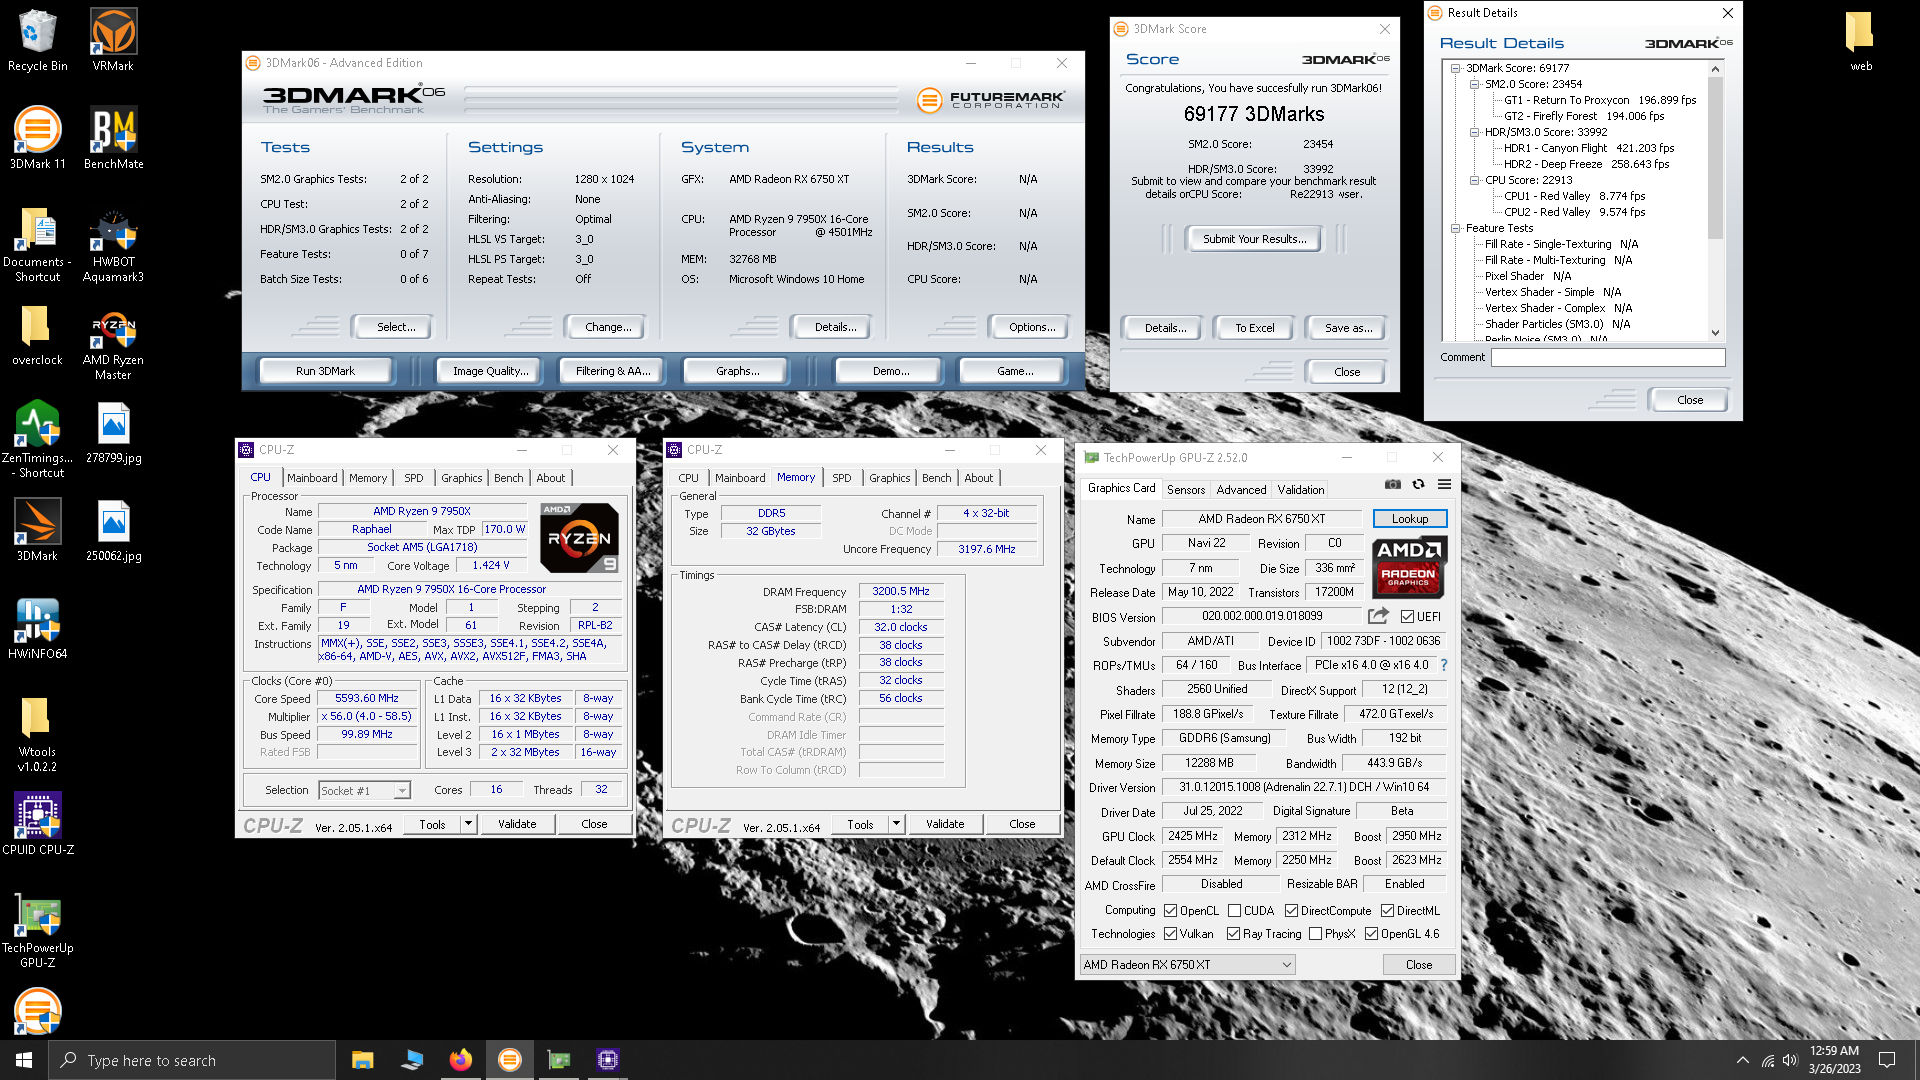Toggle the DirectCompute checkbox
This screenshot has width=1920, height=1080.
(x=1292, y=911)
